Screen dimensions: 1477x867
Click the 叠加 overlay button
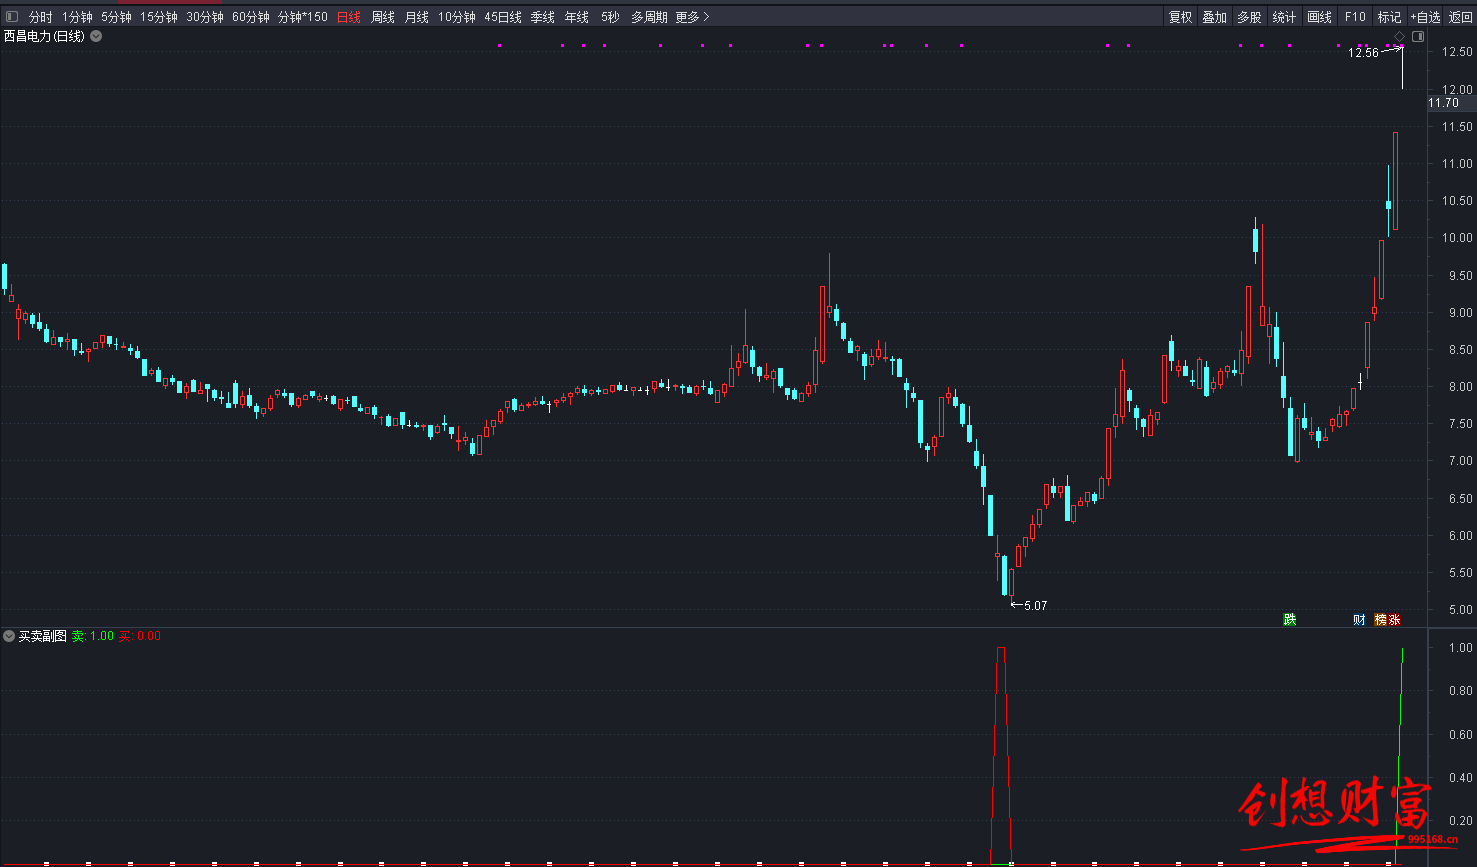click(1215, 17)
